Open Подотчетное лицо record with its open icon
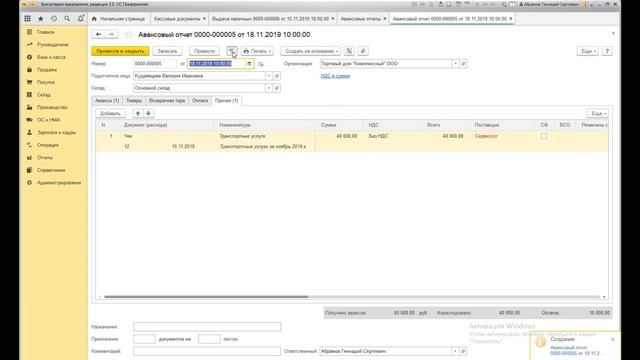The image size is (640, 360). 276,76
